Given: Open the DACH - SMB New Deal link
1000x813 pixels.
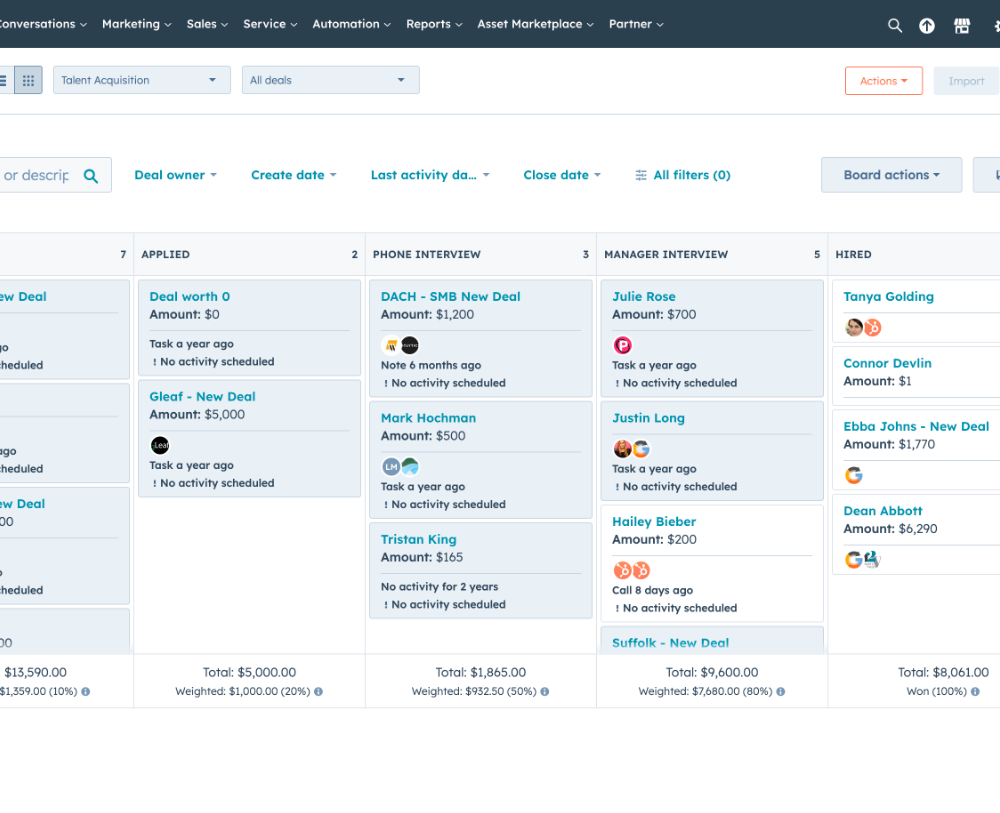Looking at the screenshot, I should point(450,297).
